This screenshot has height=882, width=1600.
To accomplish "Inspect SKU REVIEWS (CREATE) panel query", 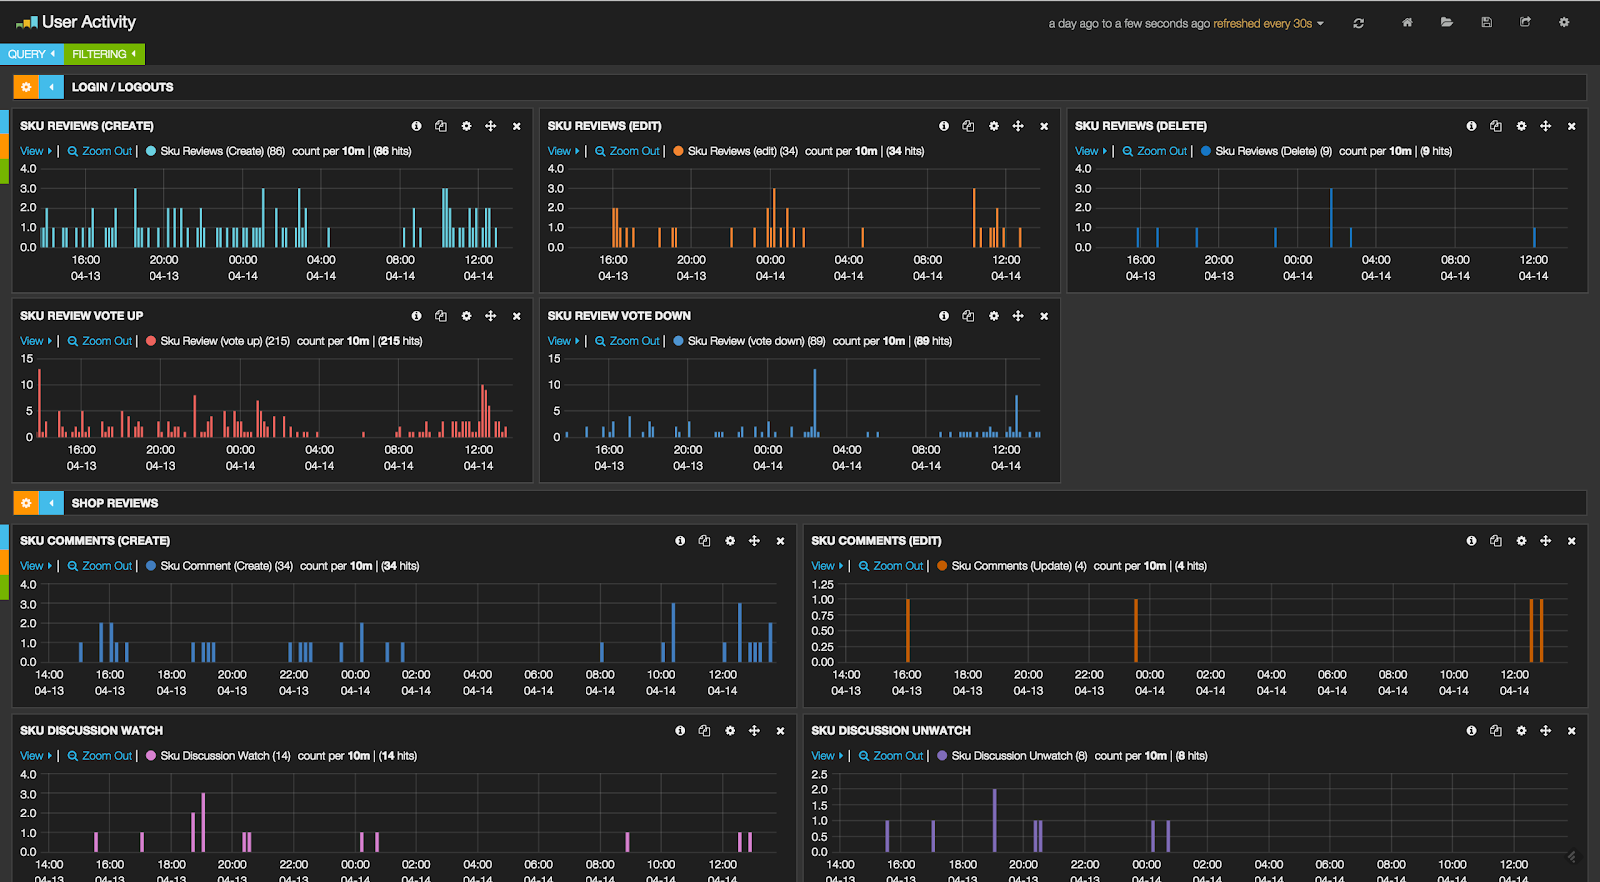I will coord(441,126).
